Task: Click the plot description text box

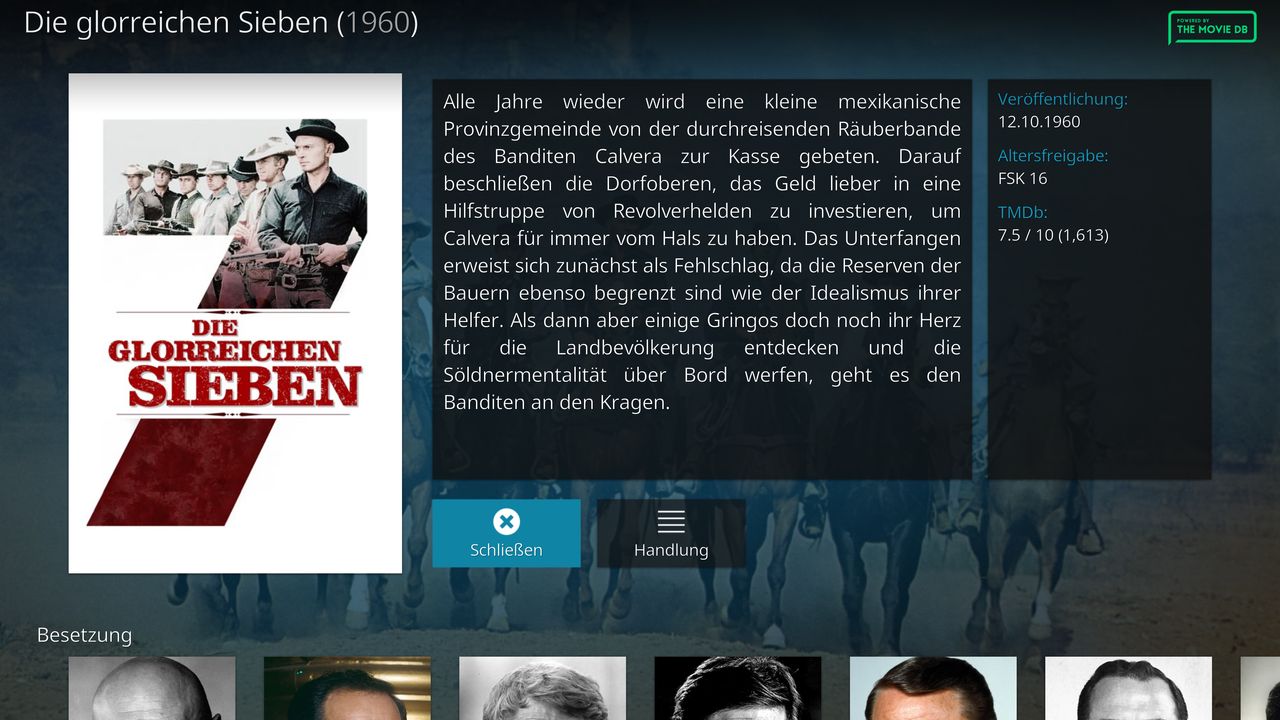Action: pos(702,280)
